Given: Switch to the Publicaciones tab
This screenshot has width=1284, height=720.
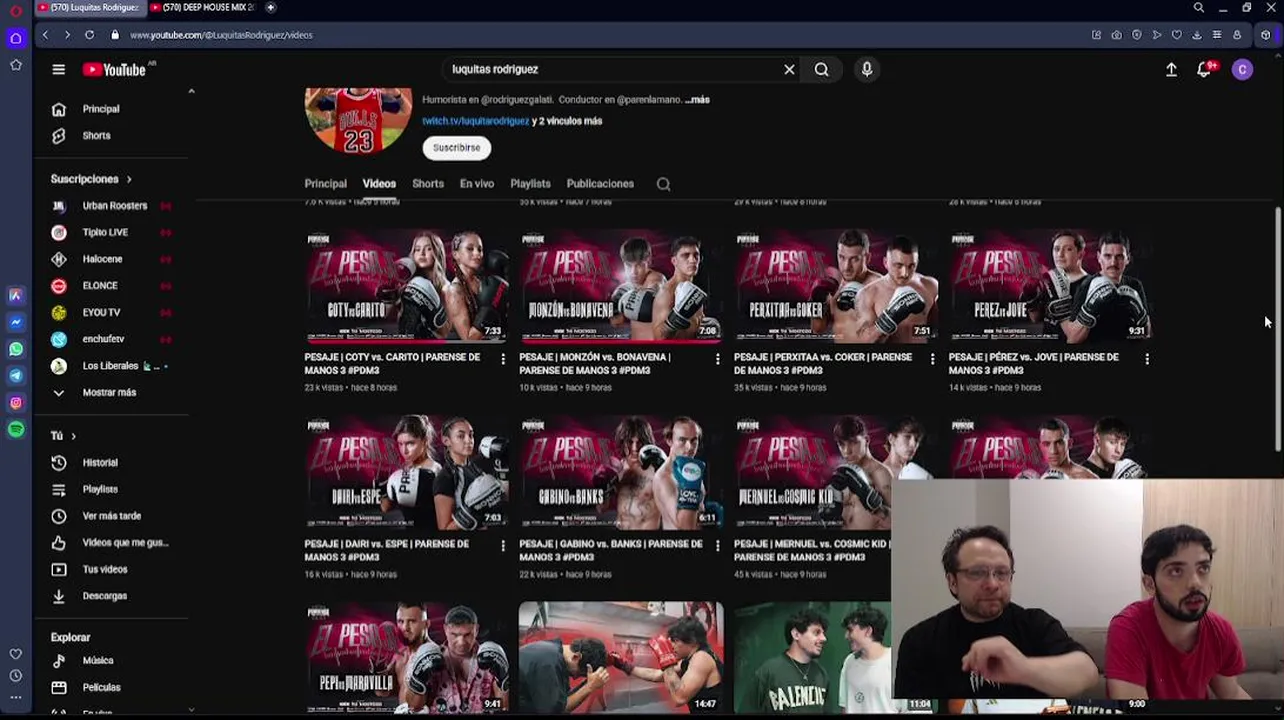Looking at the screenshot, I should coord(600,184).
